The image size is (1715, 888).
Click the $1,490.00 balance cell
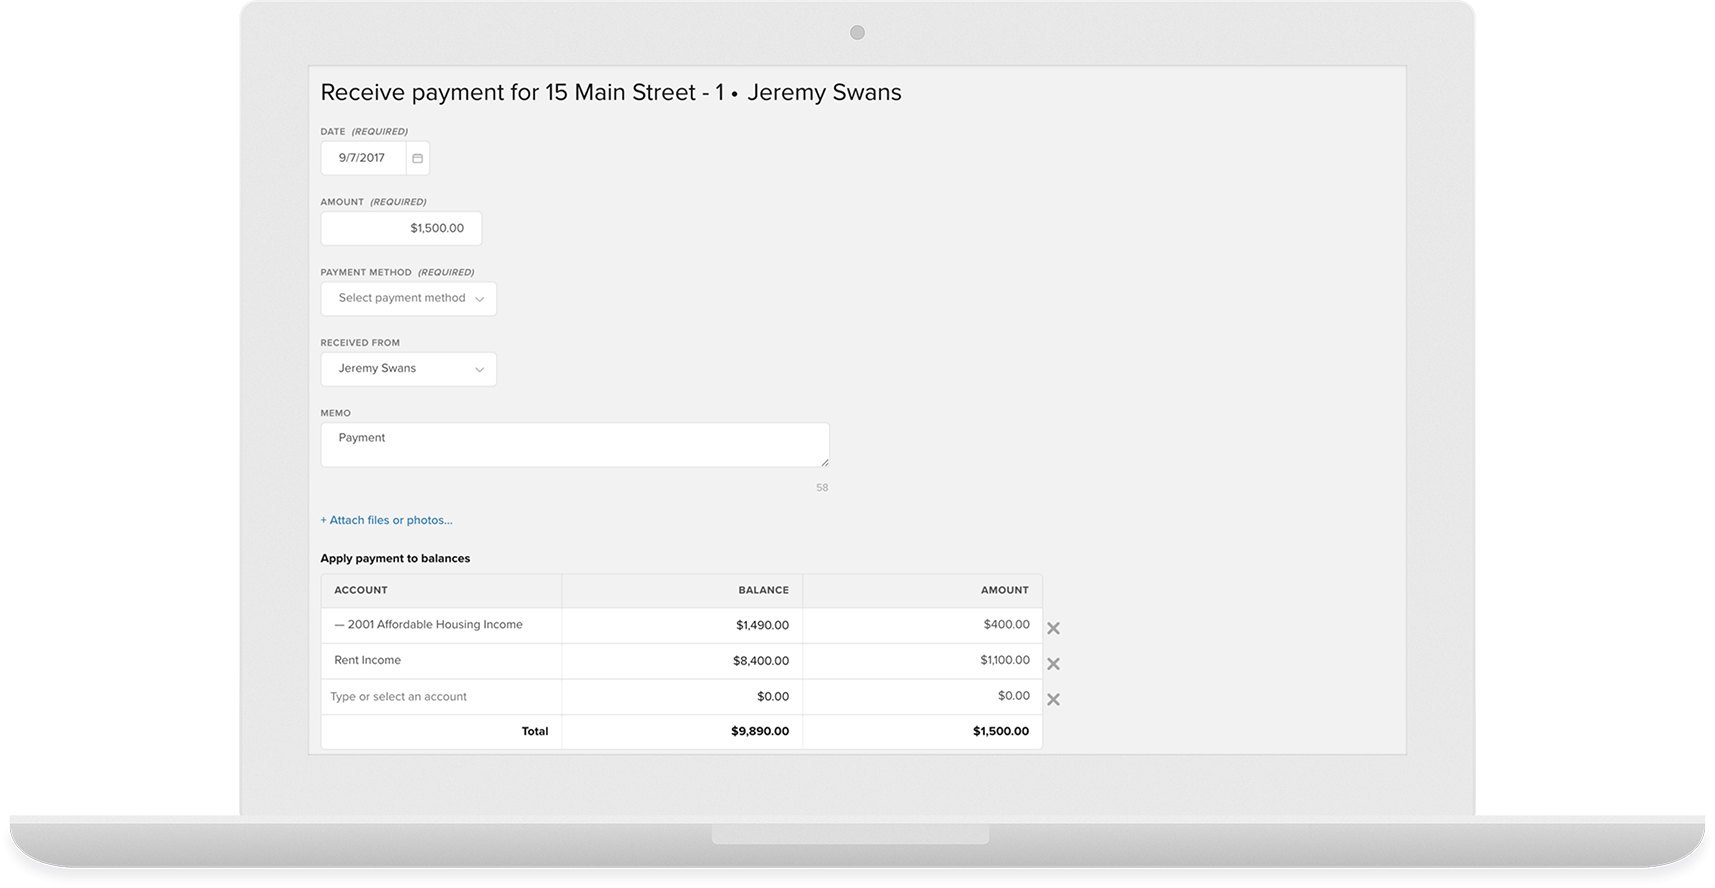682,625
